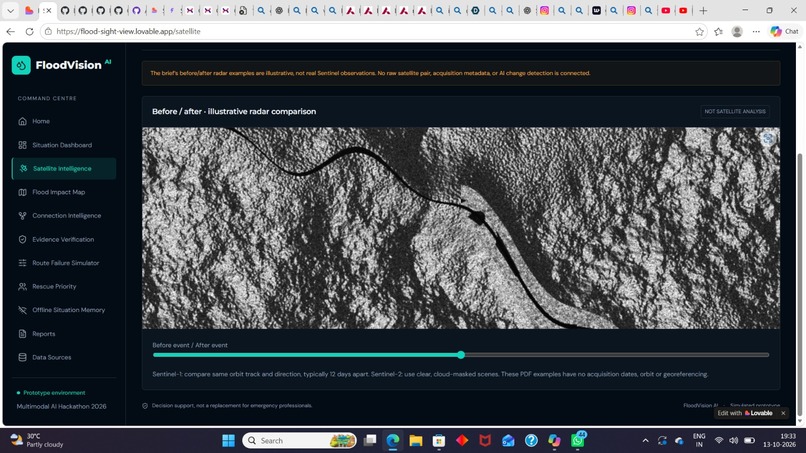
Task: Open the Situation Dashboard page
Action: 64,145
